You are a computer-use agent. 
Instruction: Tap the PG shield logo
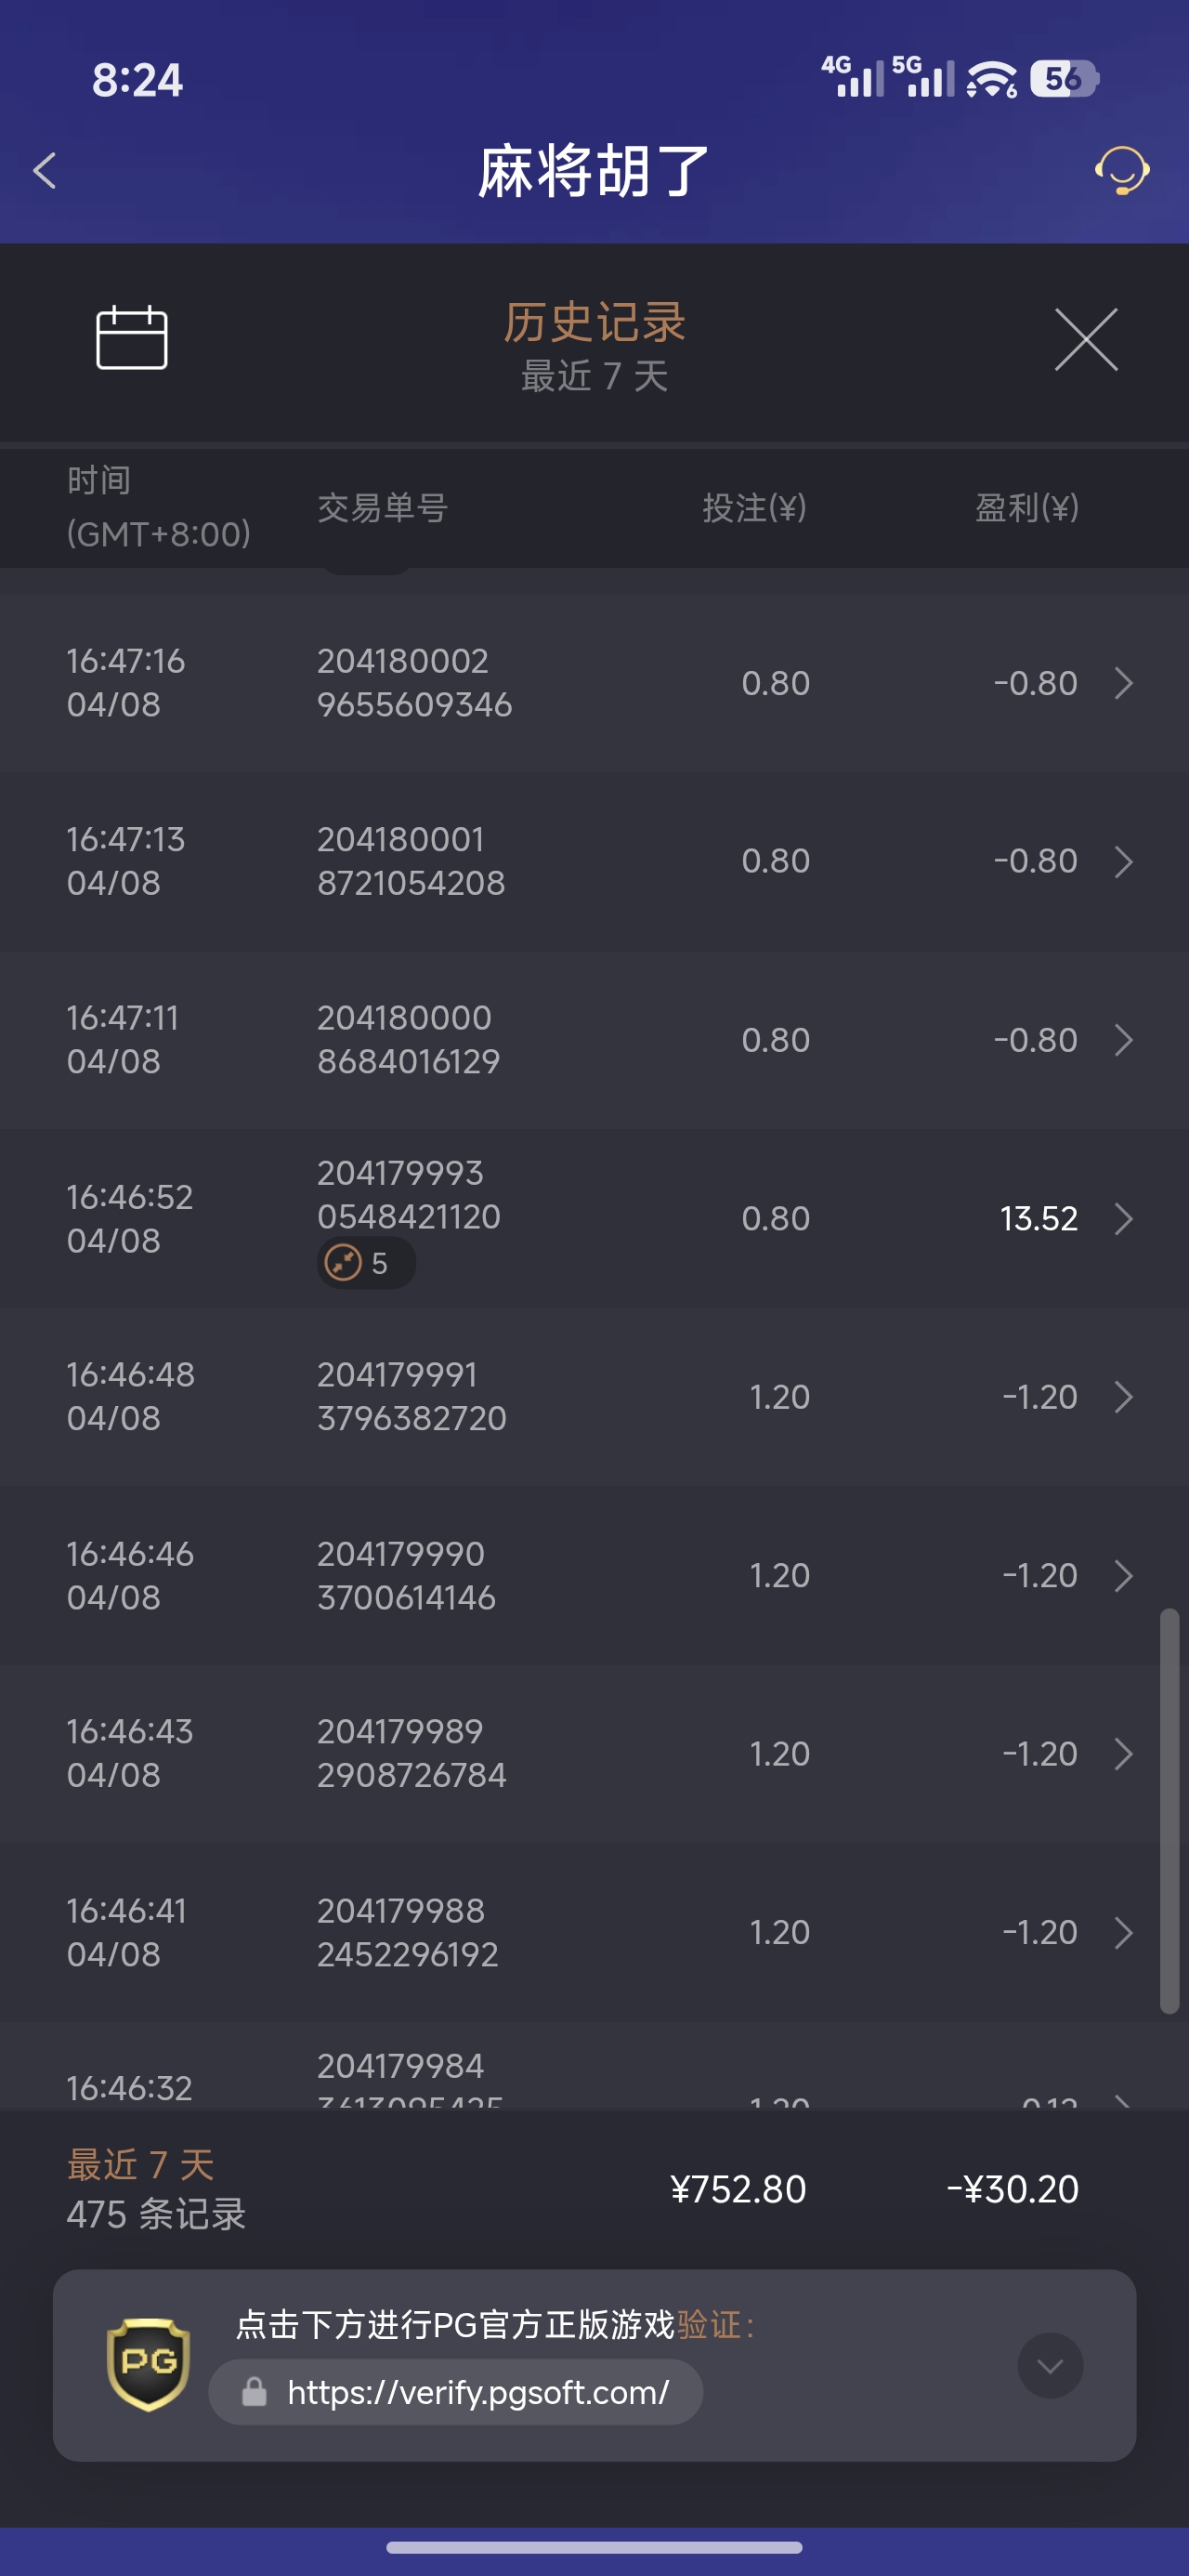[x=148, y=2364]
